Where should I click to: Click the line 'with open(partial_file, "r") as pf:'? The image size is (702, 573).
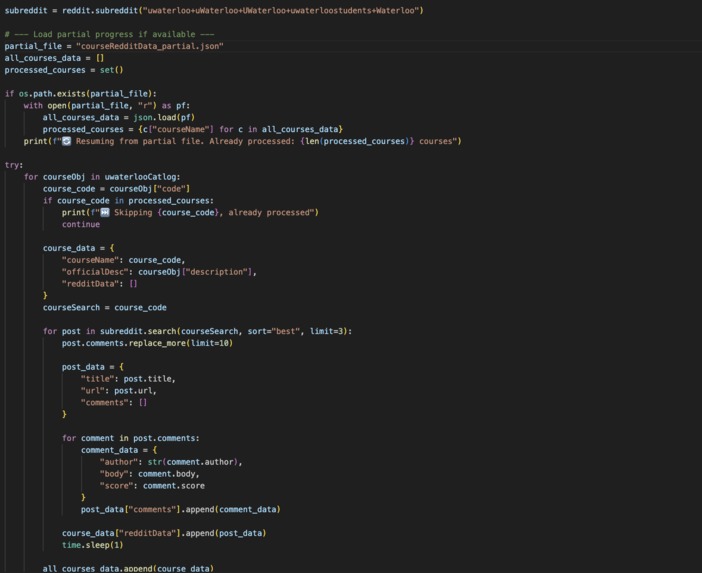107,106
